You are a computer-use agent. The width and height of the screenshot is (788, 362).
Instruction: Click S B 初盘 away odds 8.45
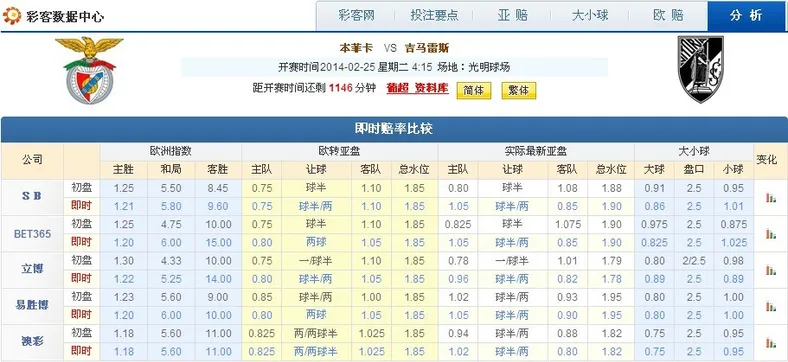coord(218,189)
